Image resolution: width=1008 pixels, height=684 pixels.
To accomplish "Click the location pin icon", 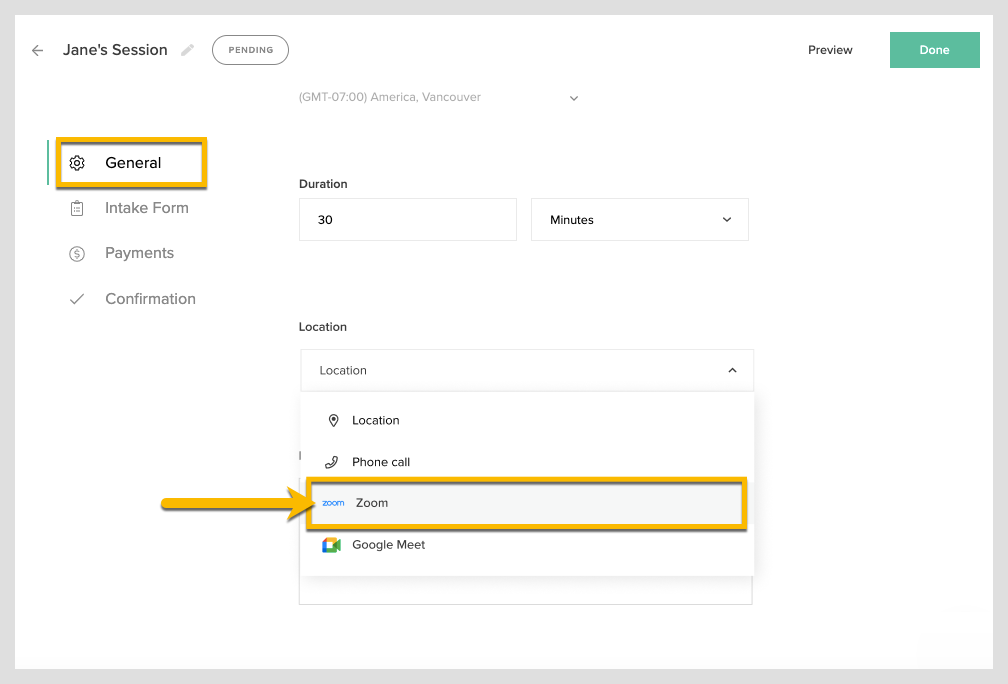I will point(334,421).
